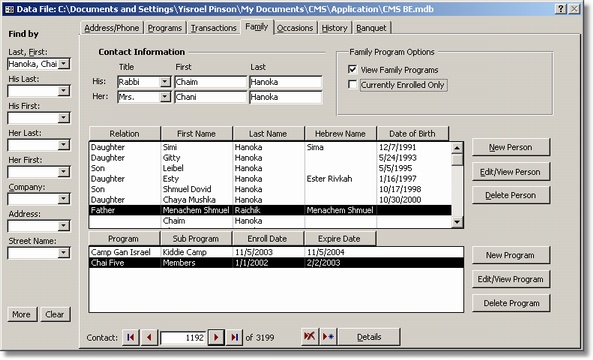Viewport: 593px width, 360px height.
Task: Open the Occasions tab
Action: coord(295,28)
